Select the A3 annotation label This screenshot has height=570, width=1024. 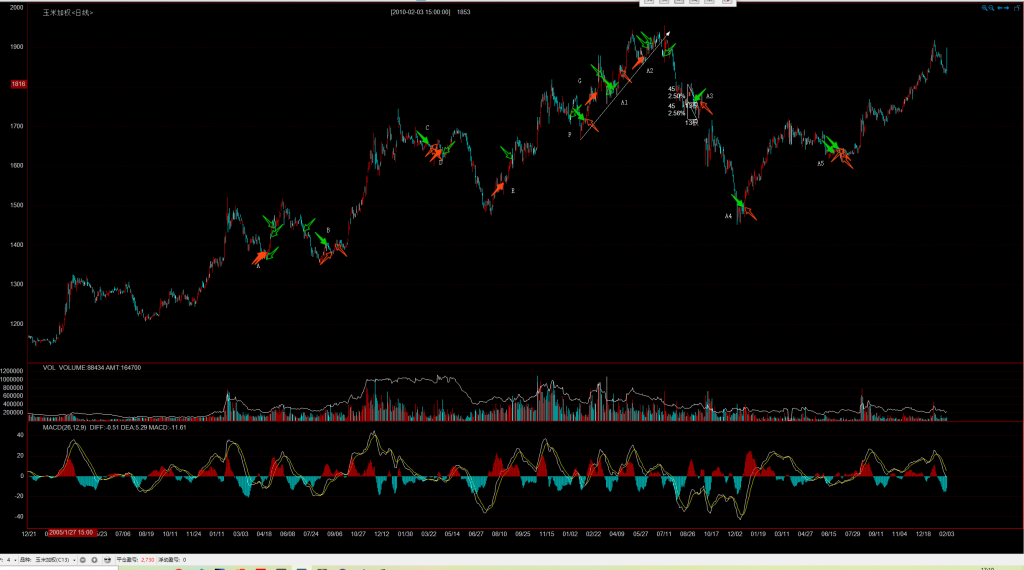click(x=709, y=96)
